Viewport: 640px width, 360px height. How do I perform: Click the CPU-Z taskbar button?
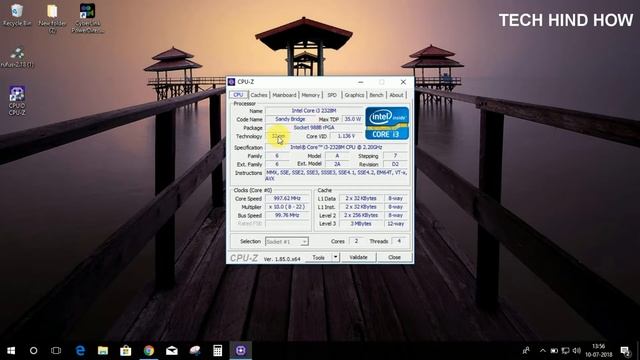241,350
